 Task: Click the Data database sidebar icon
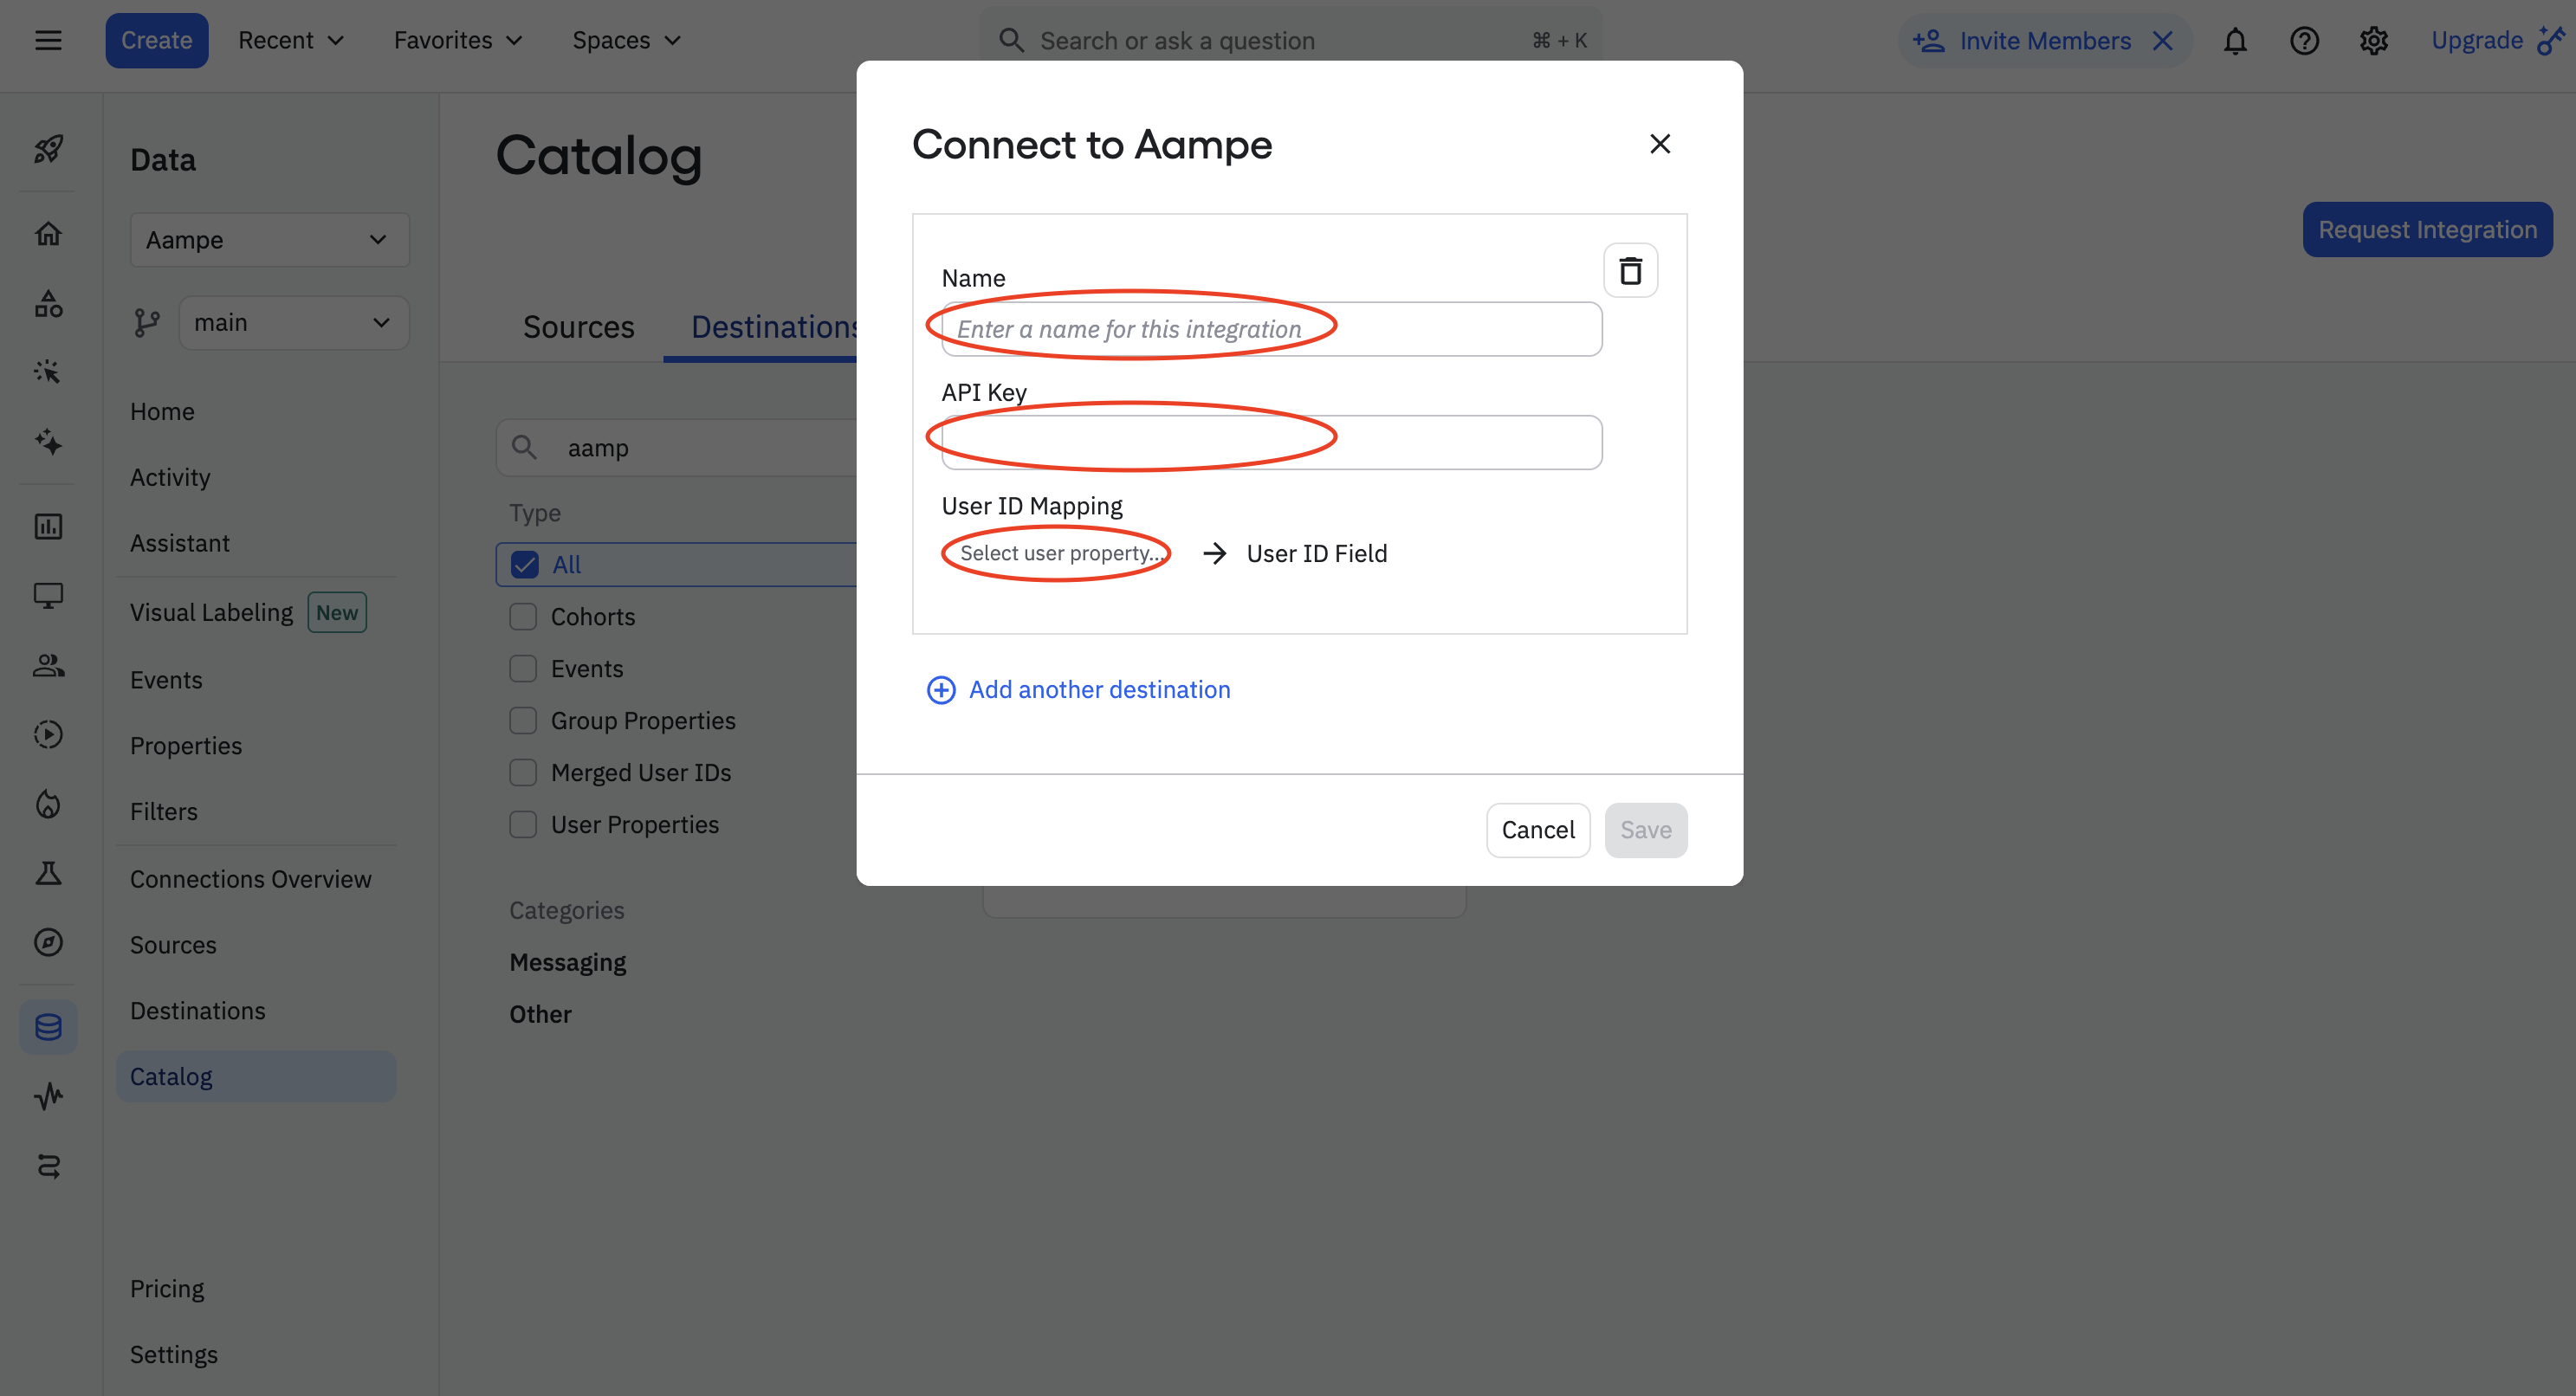(x=48, y=1027)
